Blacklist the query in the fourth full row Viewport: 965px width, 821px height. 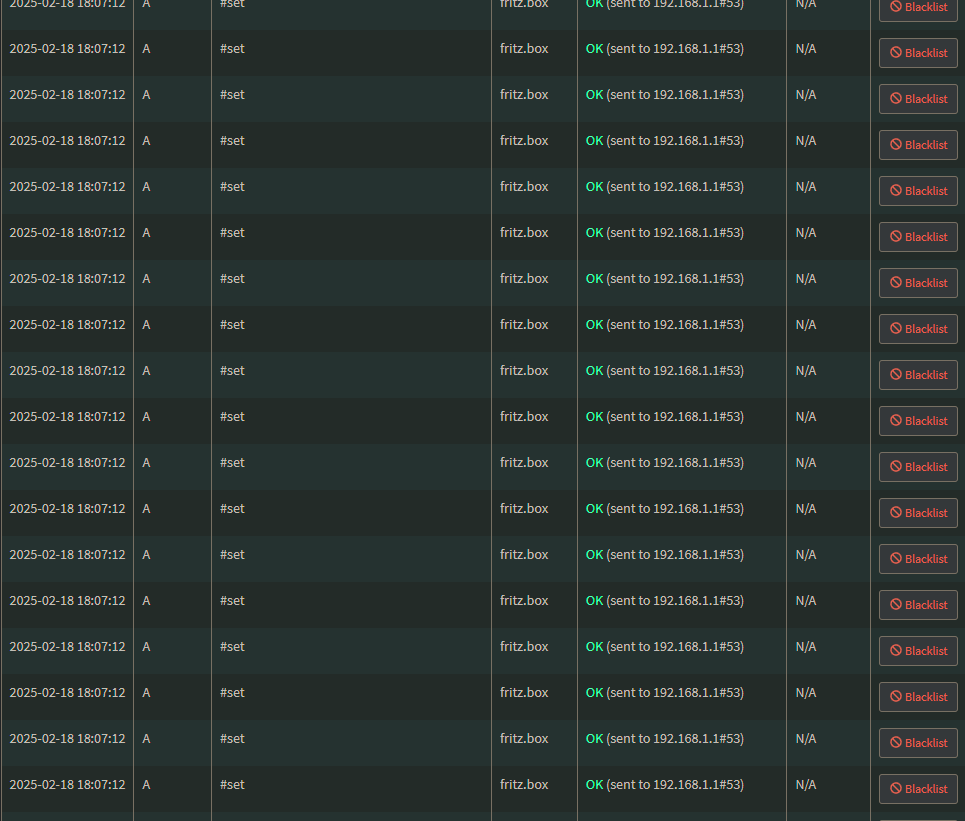coord(918,191)
